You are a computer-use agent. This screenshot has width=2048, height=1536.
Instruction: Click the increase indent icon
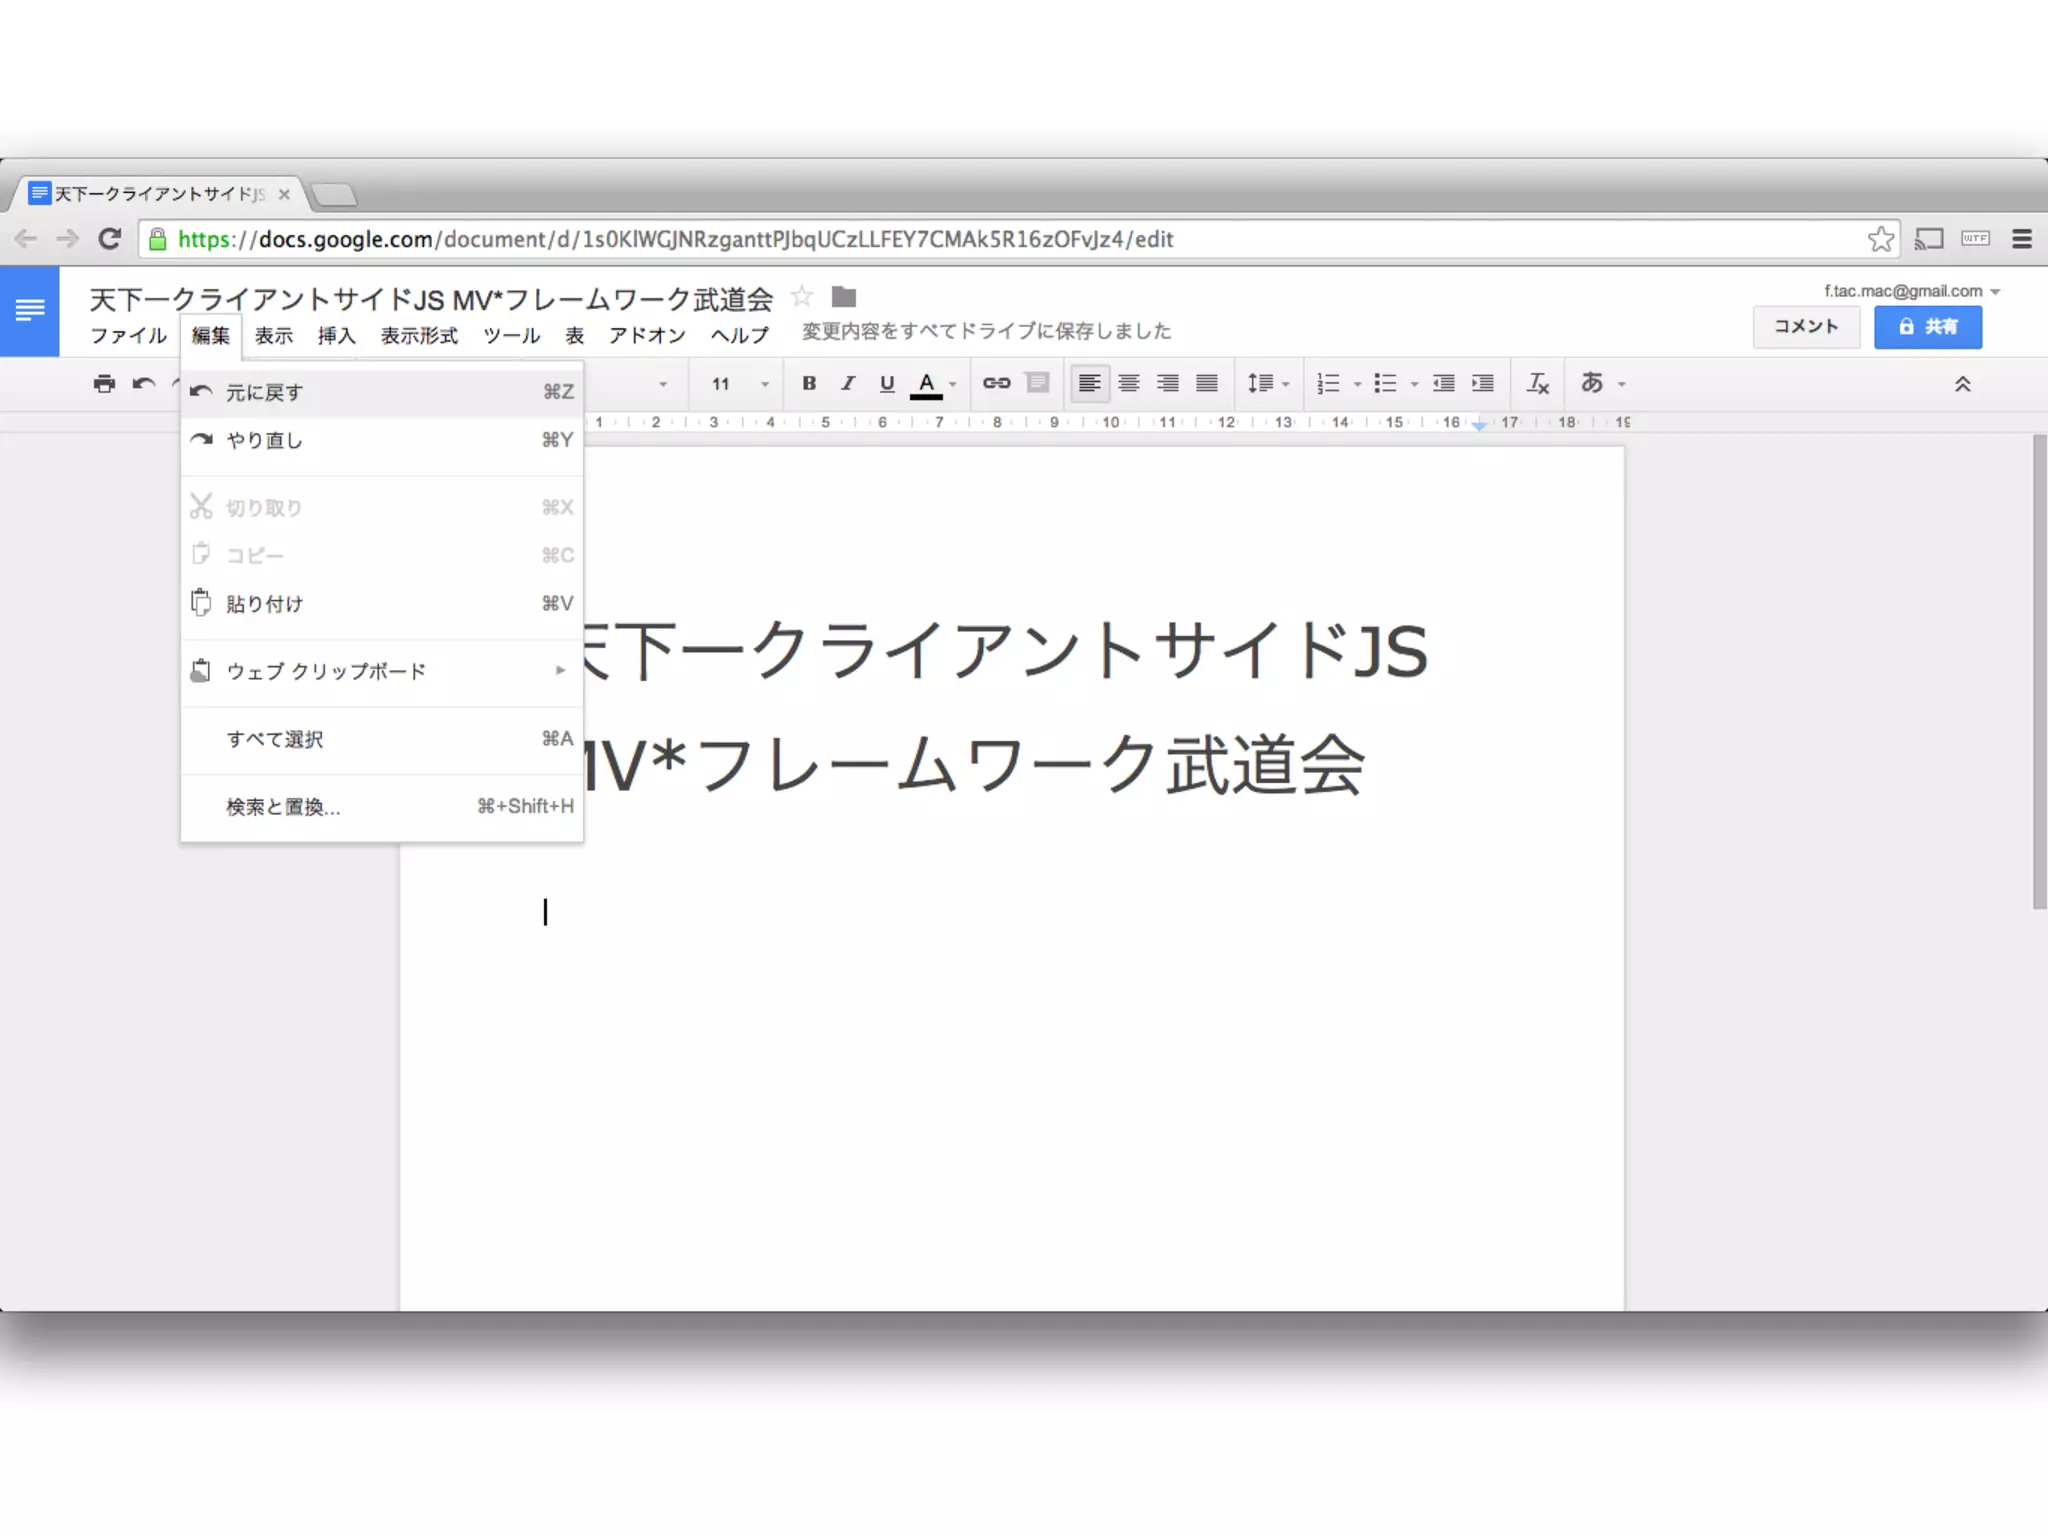click(x=1482, y=383)
